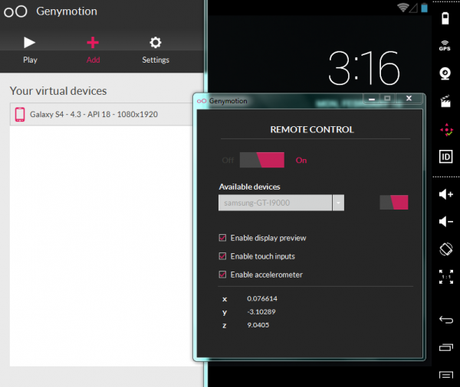Uncheck Enable touch inputs
460x387 pixels.
[222, 256]
